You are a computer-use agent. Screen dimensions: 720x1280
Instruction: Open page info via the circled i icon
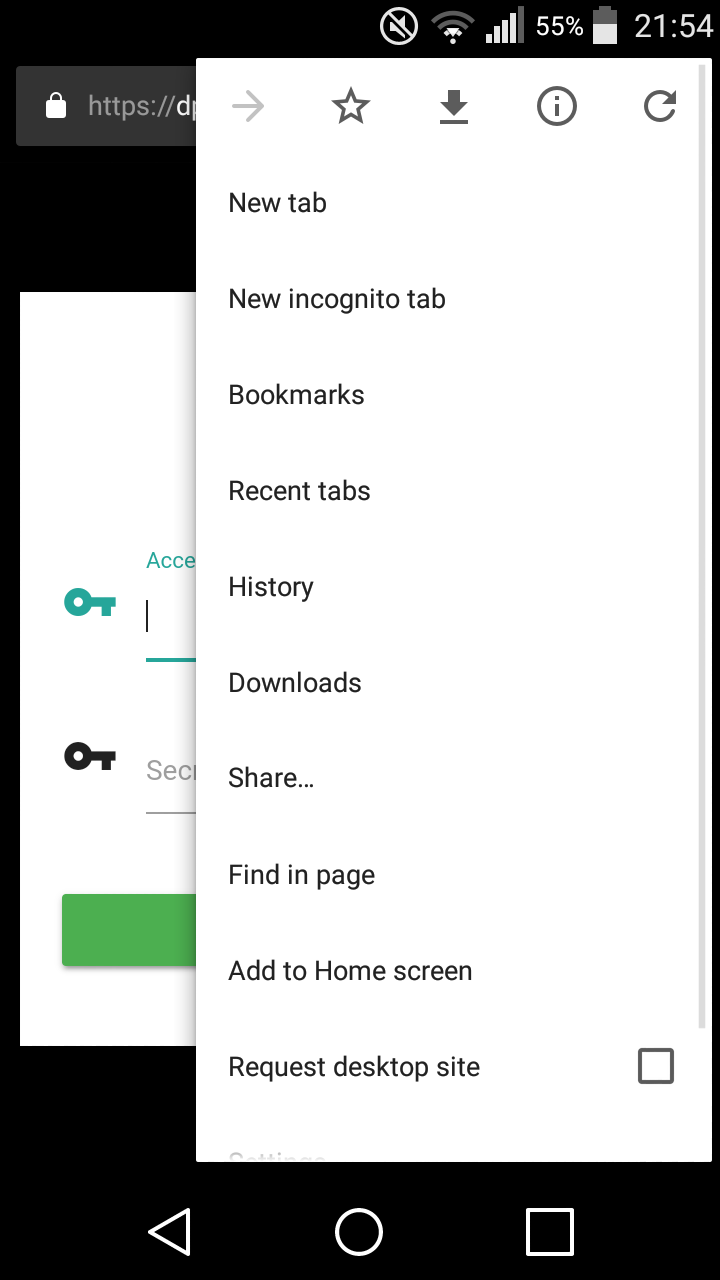click(x=557, y=106)
